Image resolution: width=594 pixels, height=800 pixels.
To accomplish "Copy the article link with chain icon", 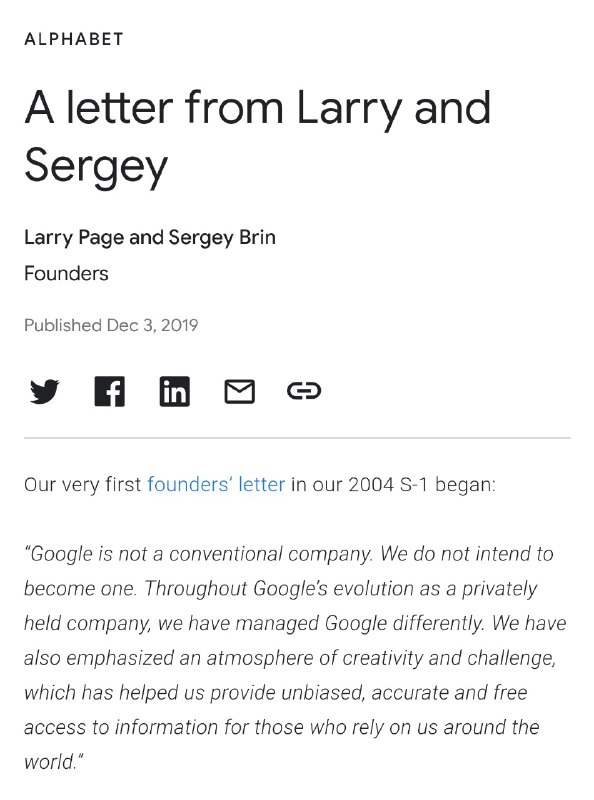I will click(x=304, y=391).
